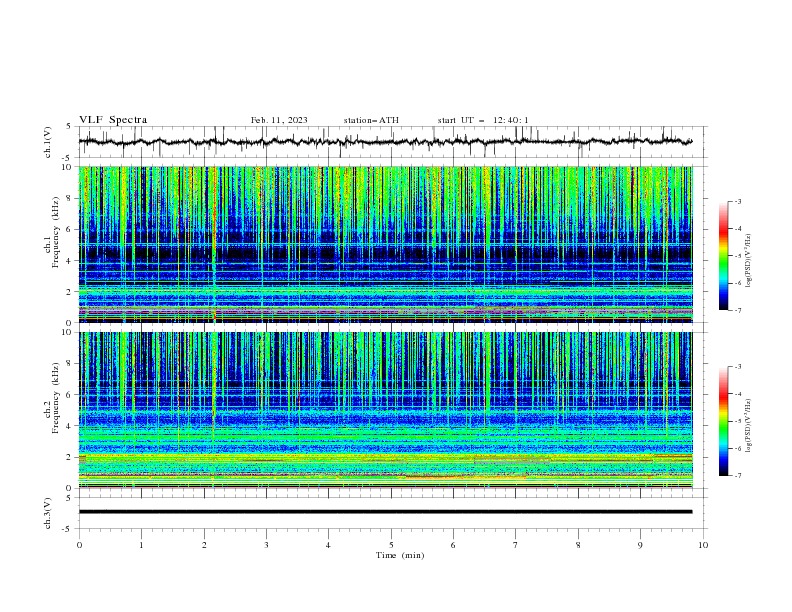Click the ch.3 flat black voltage trace
This screenshot has height=612, width=792.
[x=385, y=512]
